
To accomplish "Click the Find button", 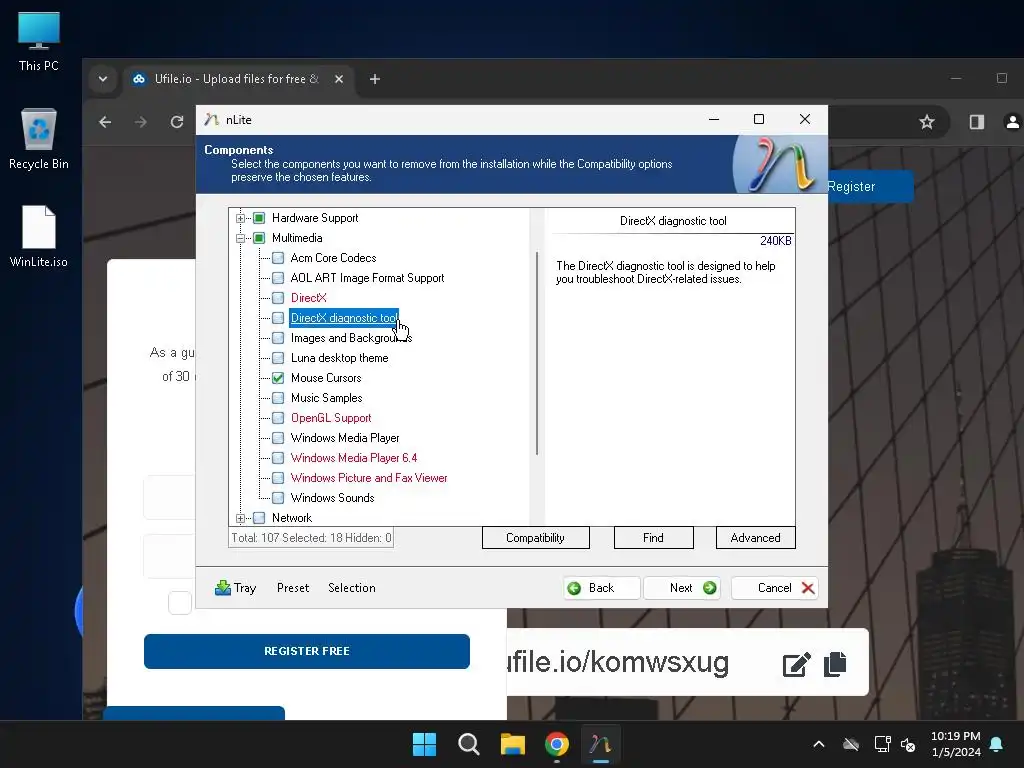I will [653, 537].
